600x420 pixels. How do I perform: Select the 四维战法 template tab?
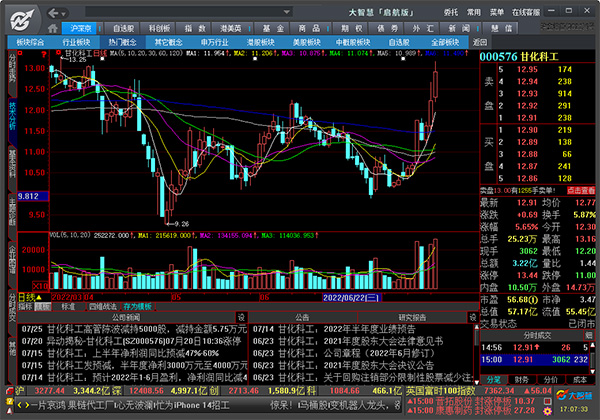click(103, 306)
